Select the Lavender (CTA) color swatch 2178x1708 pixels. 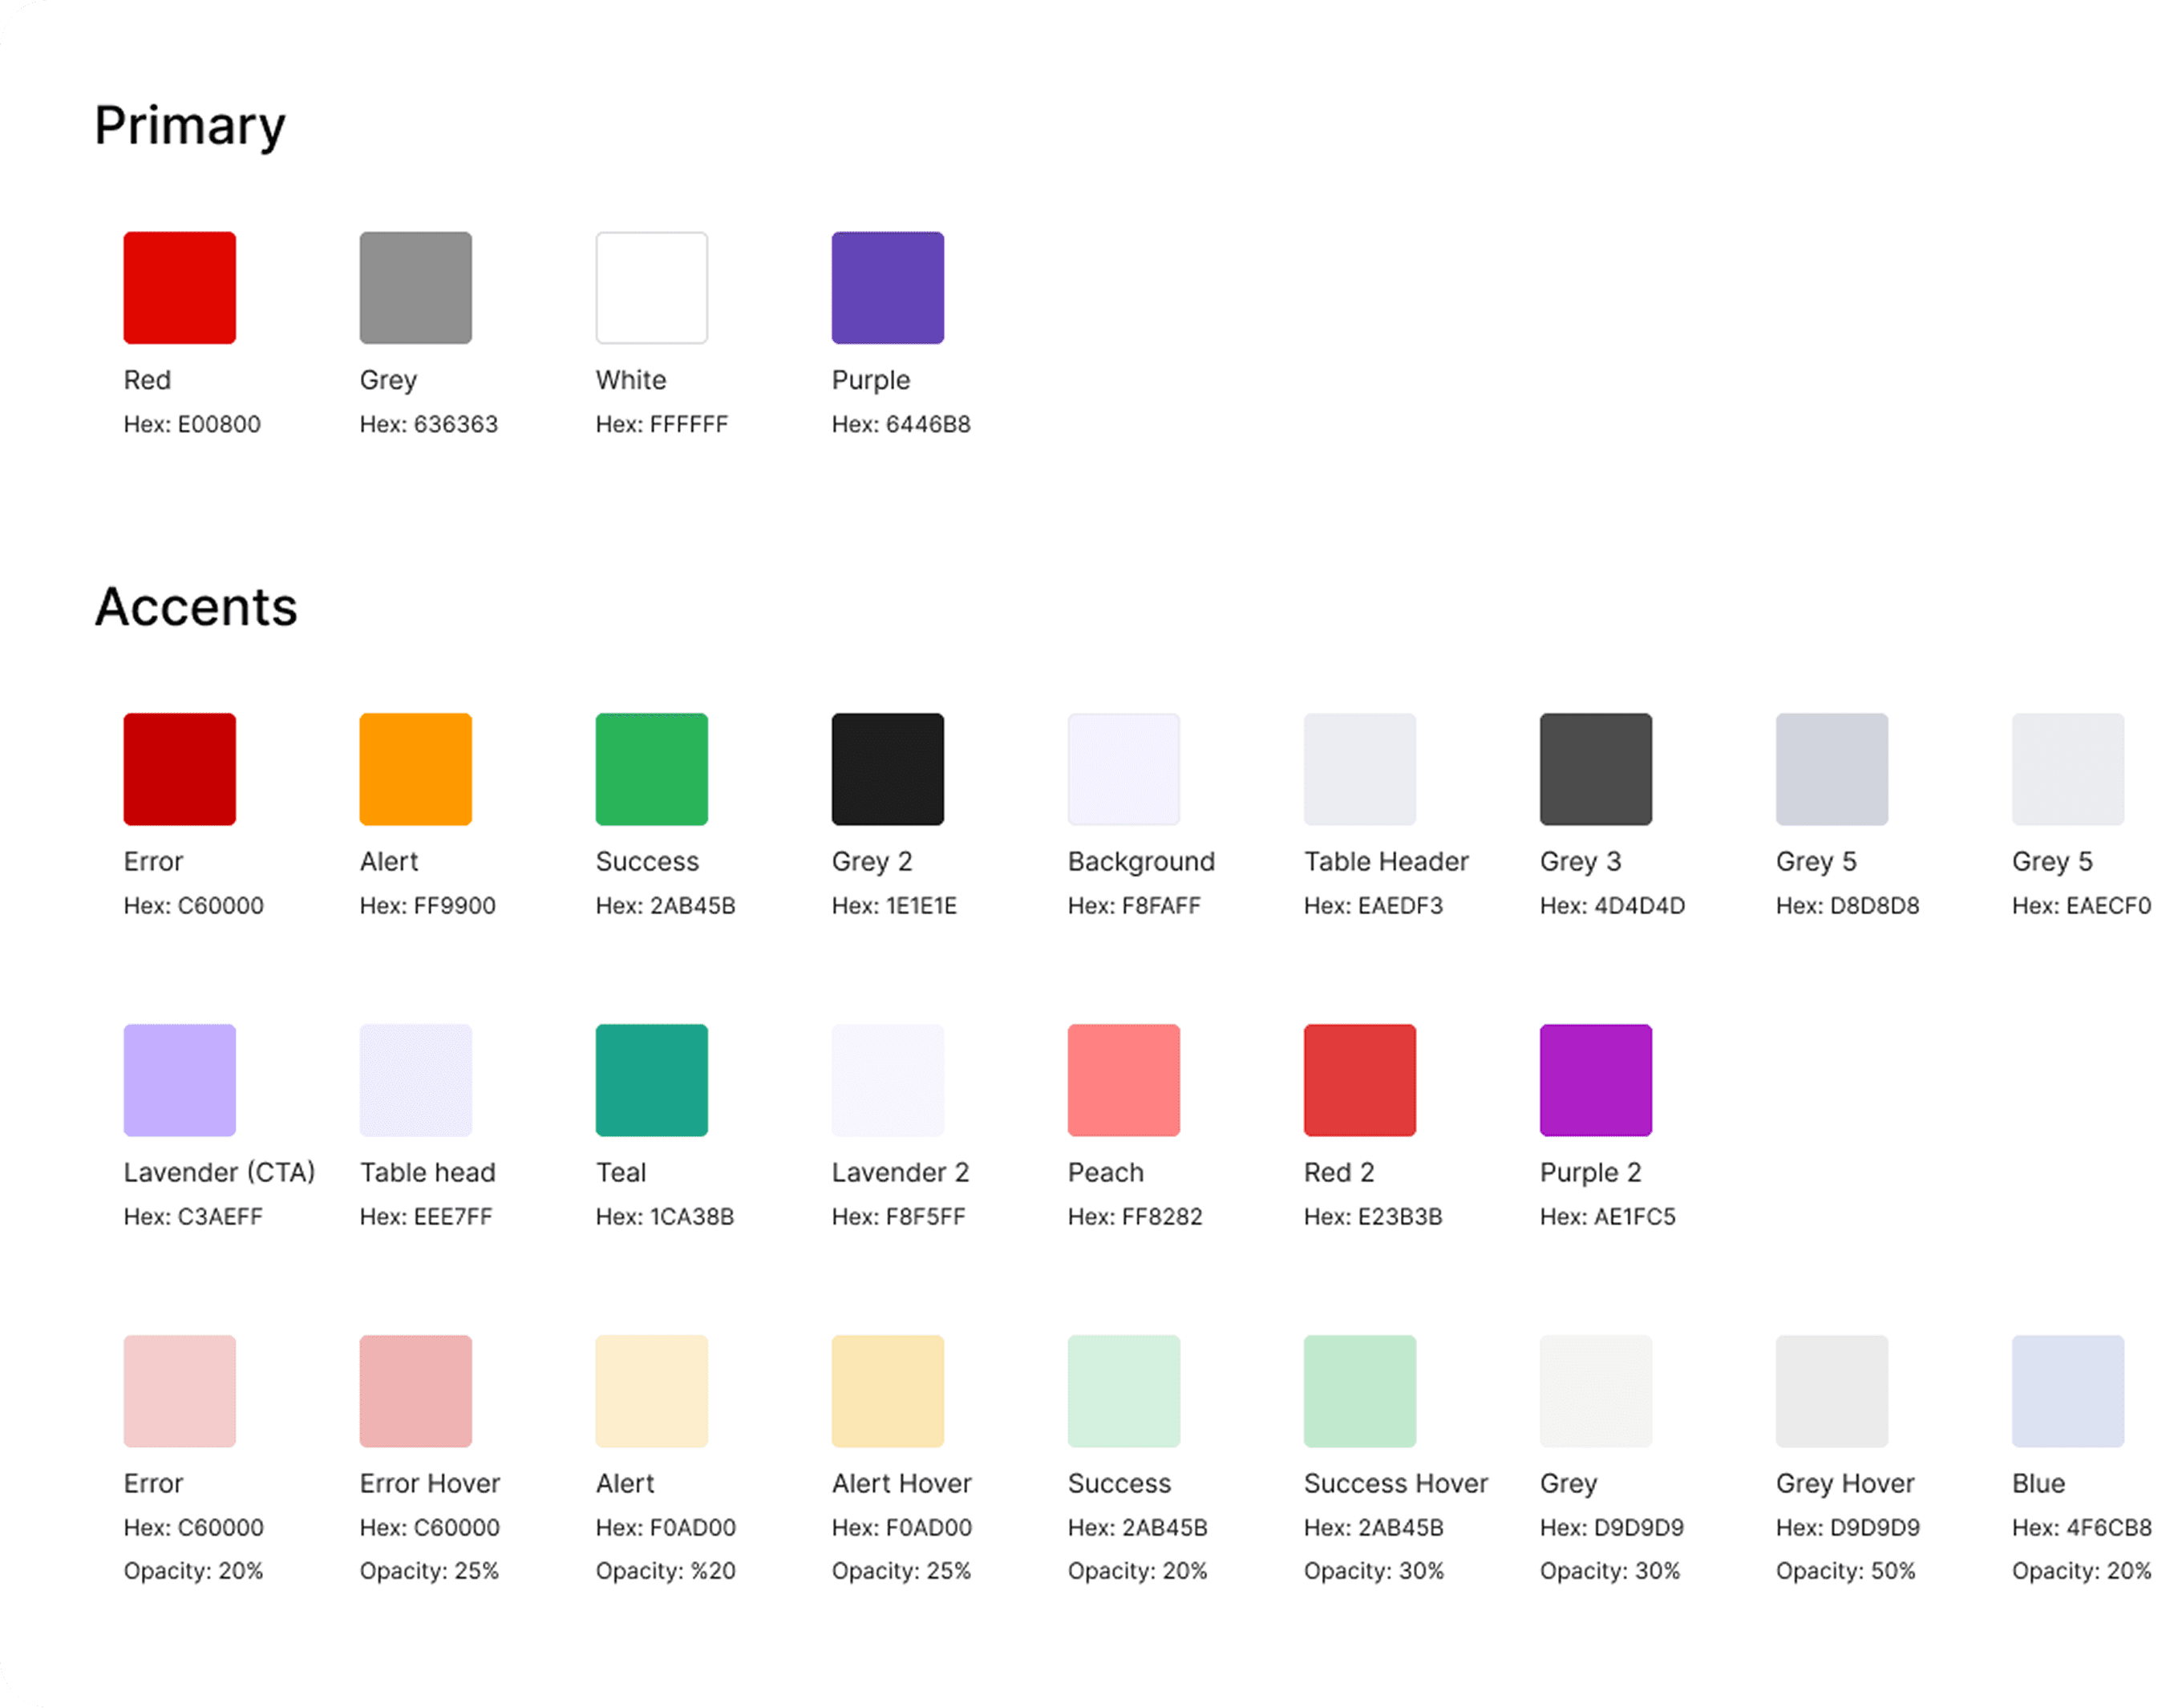pos(179,1080)
